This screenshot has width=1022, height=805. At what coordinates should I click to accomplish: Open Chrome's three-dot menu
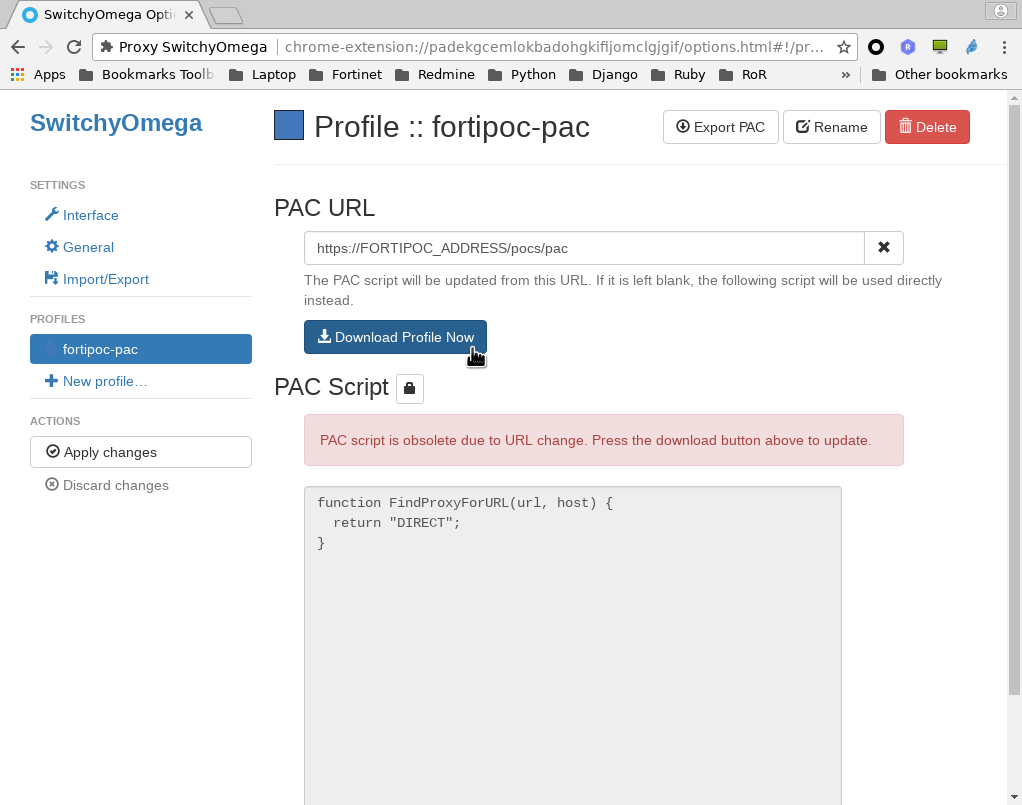point(1004,47)
